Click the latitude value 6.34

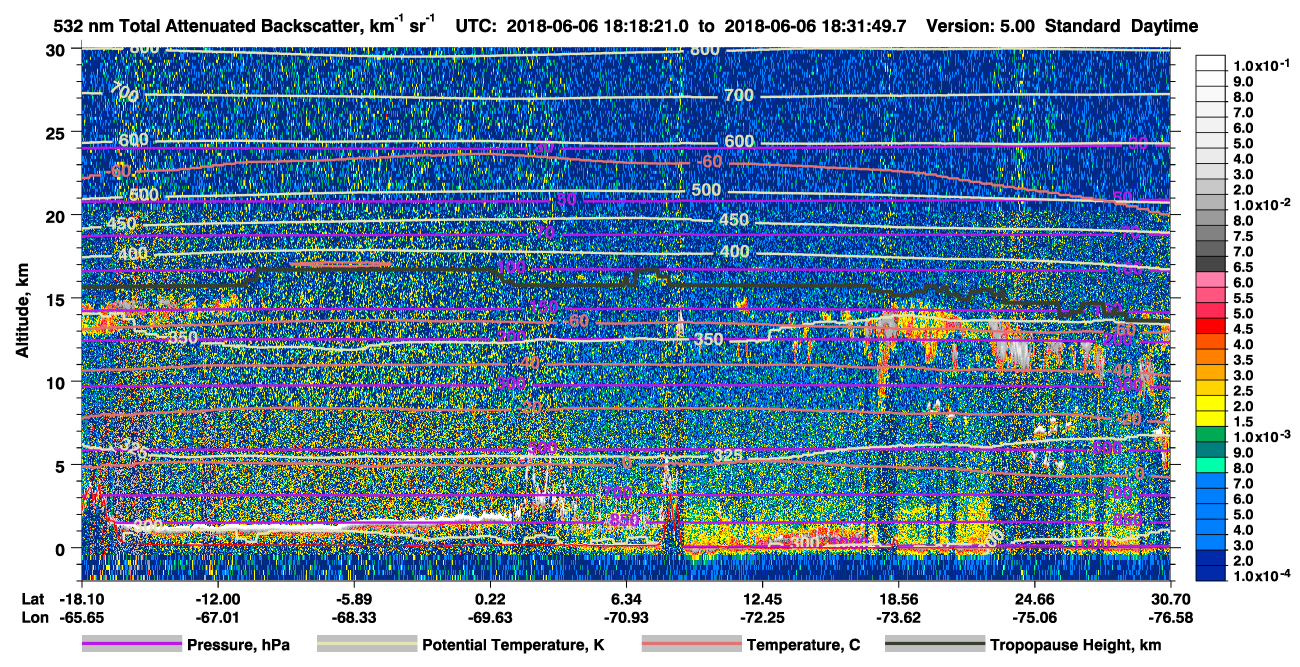click(626, 598)
